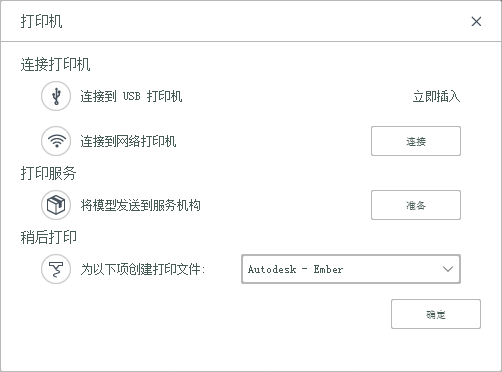The width and height of the screenshot is (502, 372).
Task: Open the Autodesk - Ember combo box
Action: pos(351,269)
